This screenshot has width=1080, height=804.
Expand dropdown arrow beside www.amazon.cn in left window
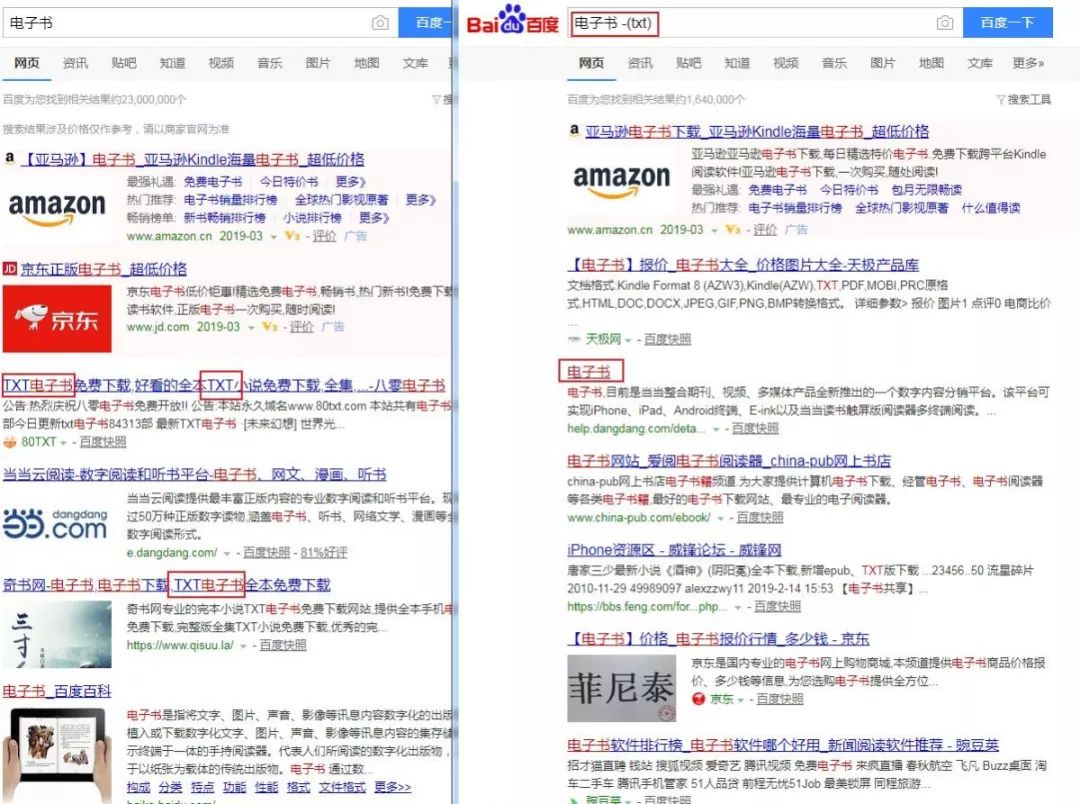pyautogui.click(x=273, y=236)
